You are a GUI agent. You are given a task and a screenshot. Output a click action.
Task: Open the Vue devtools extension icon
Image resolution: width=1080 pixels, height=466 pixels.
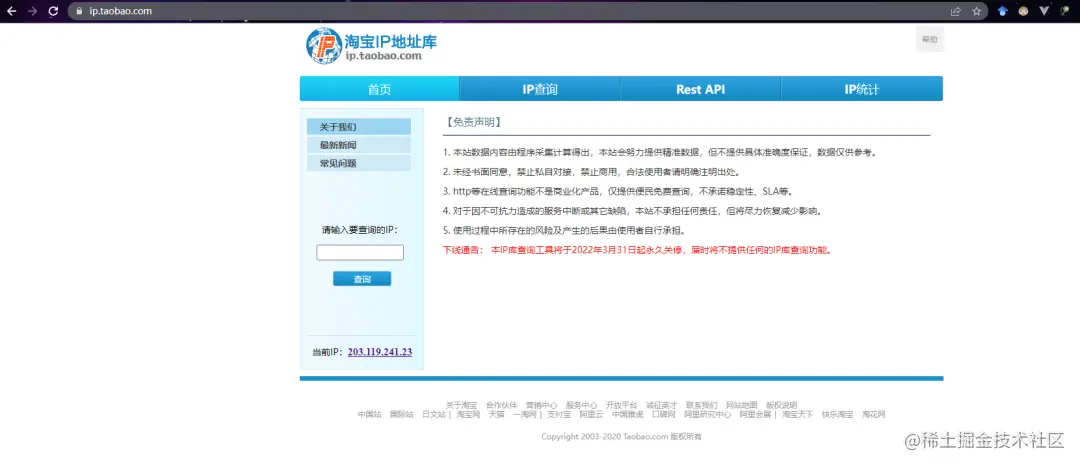click(x=1044, y=11)
